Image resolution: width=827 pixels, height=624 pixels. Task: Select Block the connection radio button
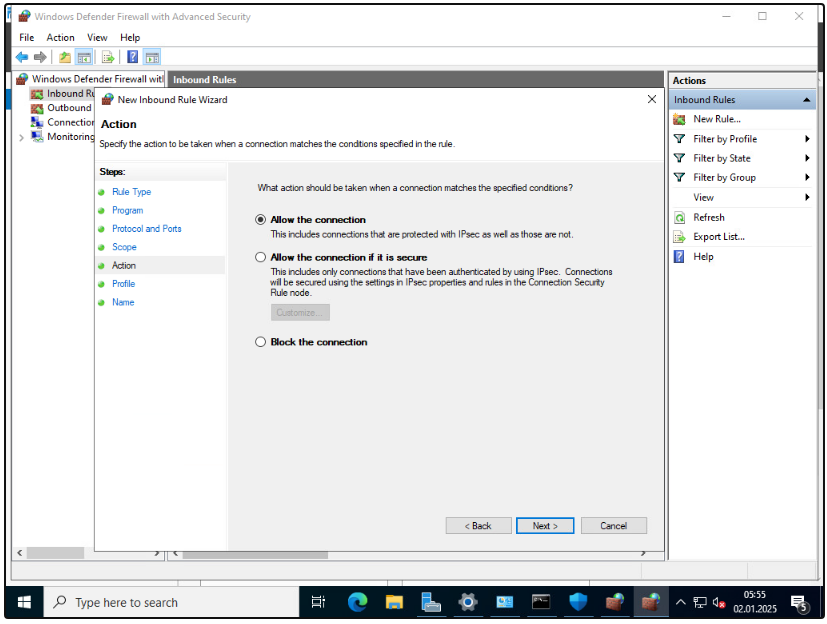(261, 342)
